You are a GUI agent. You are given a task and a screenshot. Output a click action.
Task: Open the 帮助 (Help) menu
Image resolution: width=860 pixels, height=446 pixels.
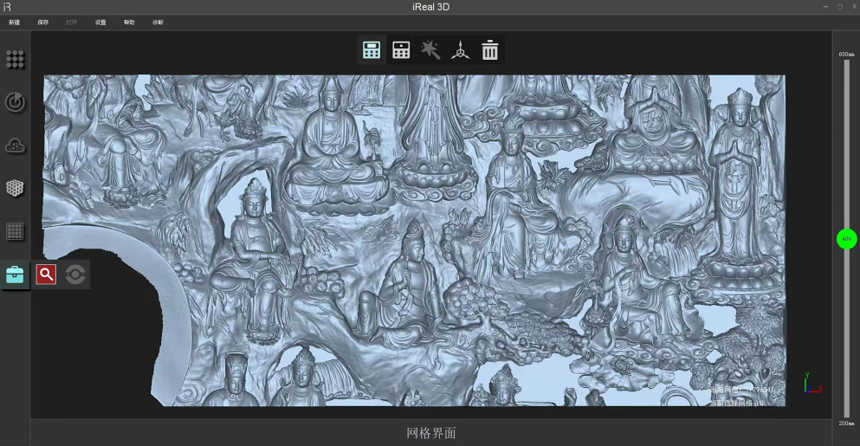[129, 21]
